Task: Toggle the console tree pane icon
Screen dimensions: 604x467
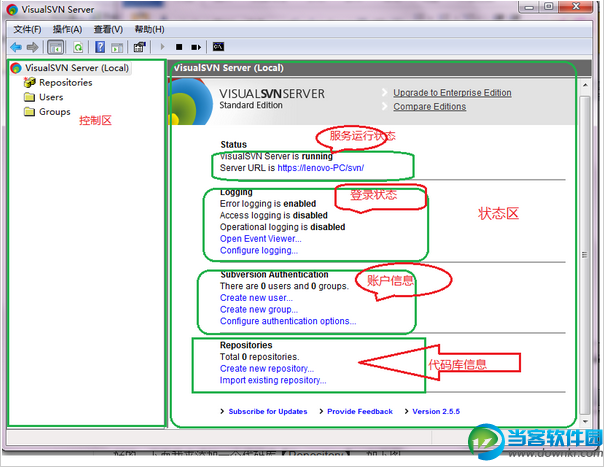Action: [55, 47]
